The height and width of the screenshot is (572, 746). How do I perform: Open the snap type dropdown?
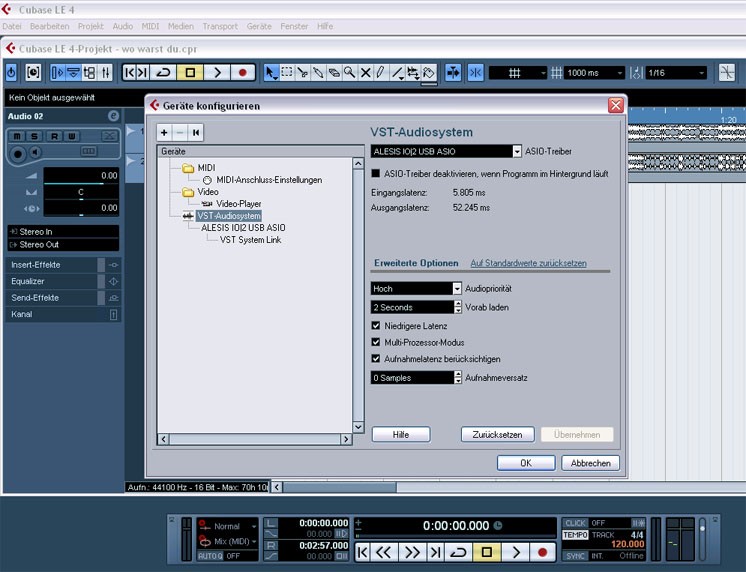[518, 73]
